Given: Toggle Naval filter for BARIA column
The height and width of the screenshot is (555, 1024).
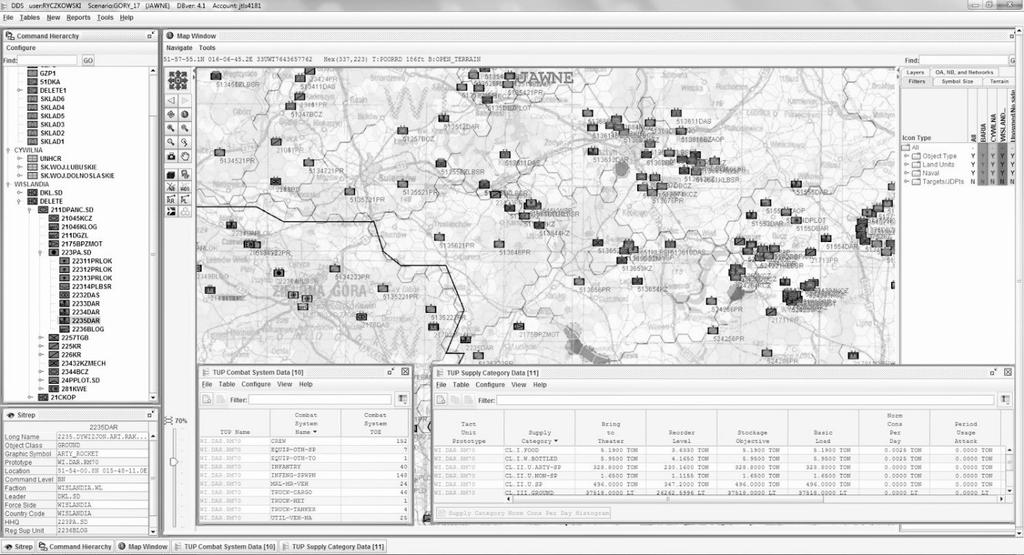Looking at the screenshot, I should point(983,173).
